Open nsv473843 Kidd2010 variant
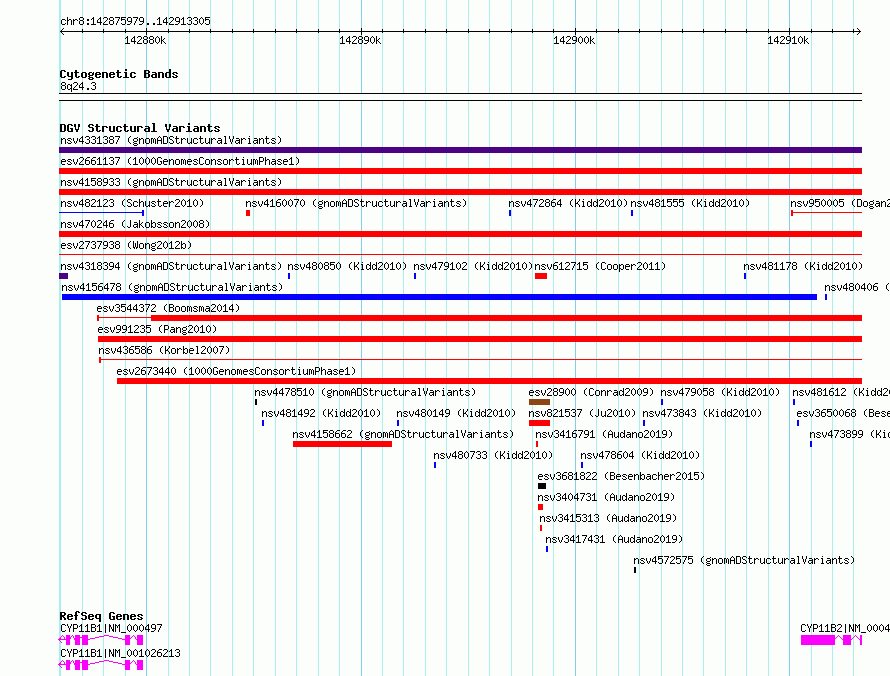This screenshot has width=890, height=676. (x=702, y=413)
